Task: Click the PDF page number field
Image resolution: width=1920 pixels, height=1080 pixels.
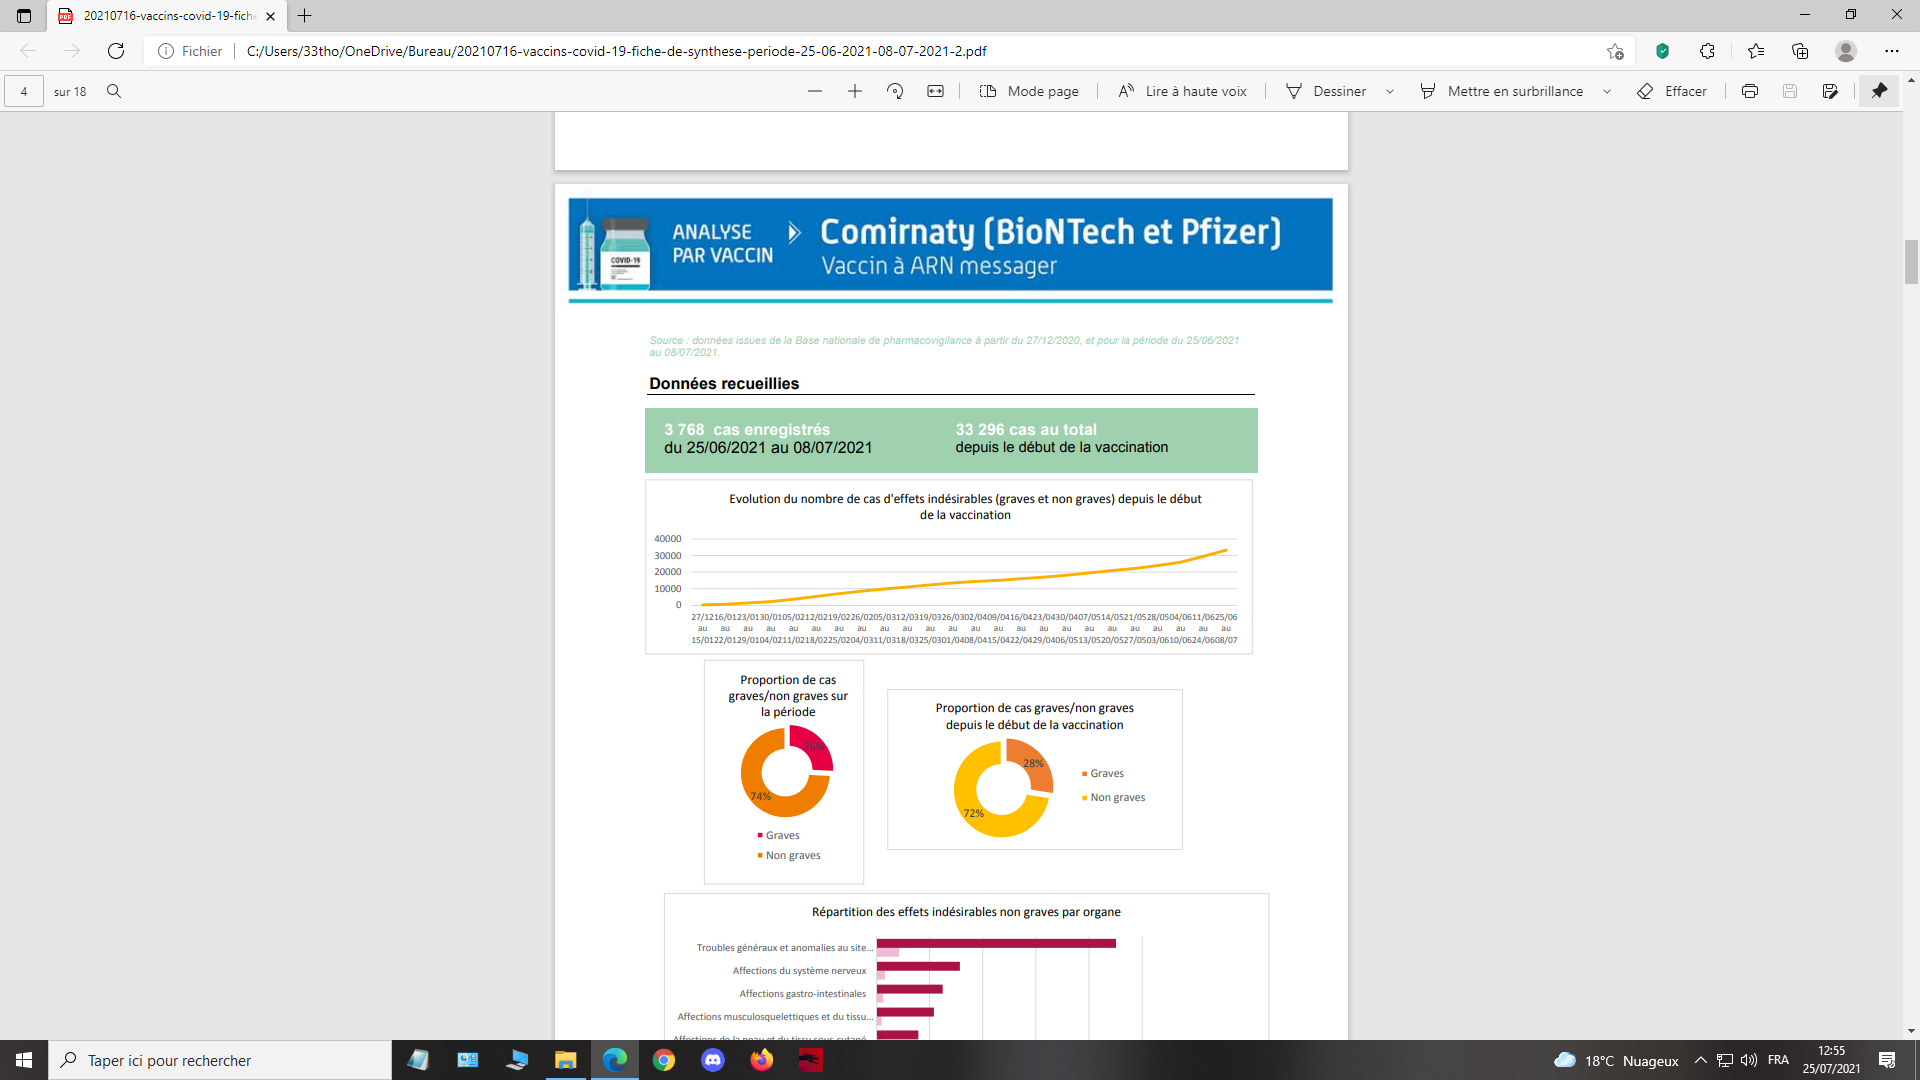Action: (x=24, y=91)
